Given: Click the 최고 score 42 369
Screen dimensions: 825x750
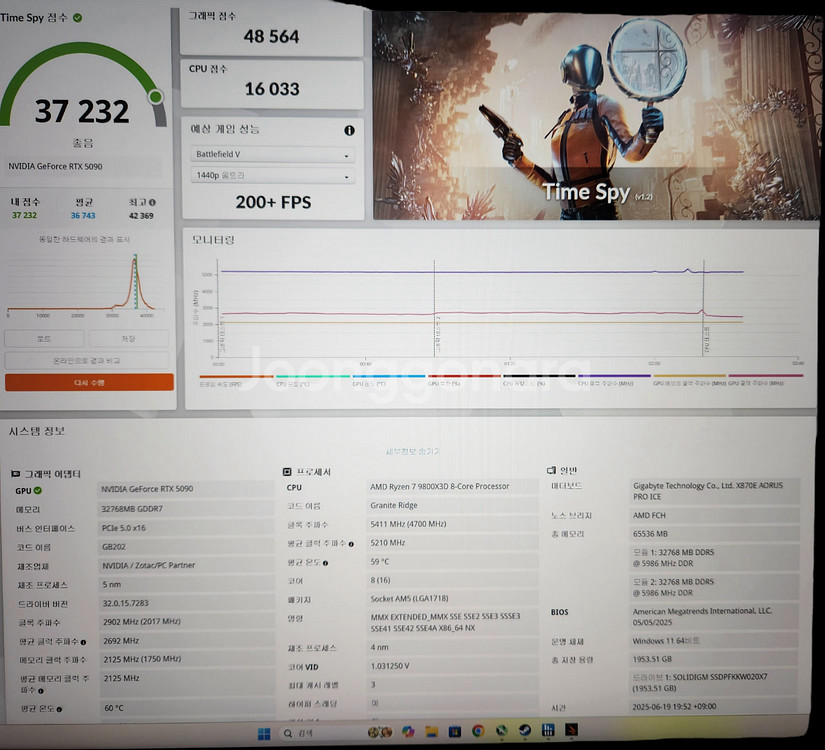Looking at the screenshot, I should click(141, 216).
